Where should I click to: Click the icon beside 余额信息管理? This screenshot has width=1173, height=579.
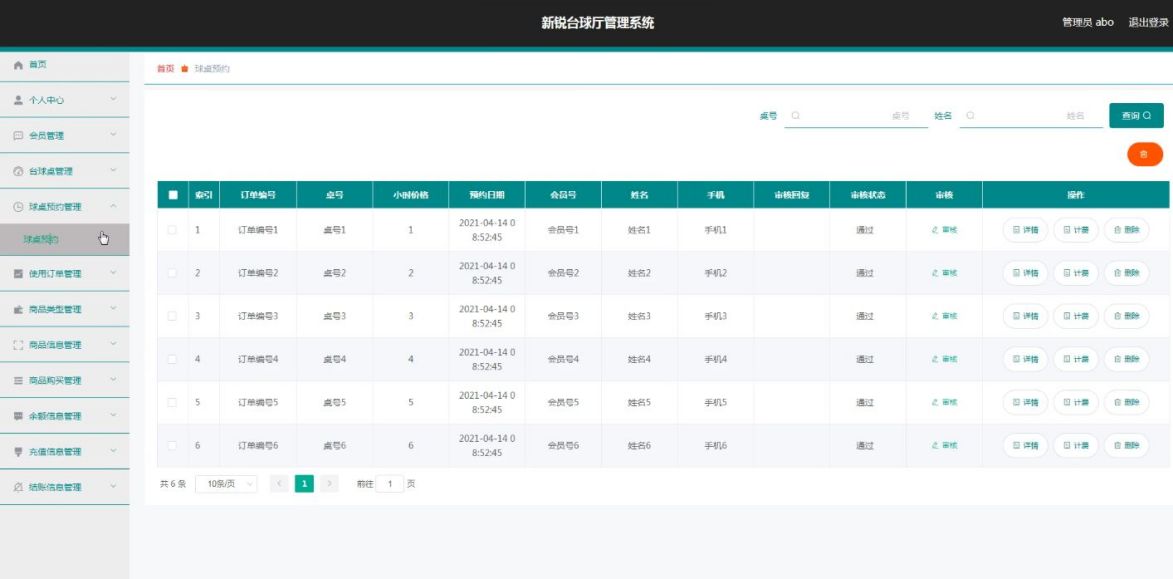19,416
